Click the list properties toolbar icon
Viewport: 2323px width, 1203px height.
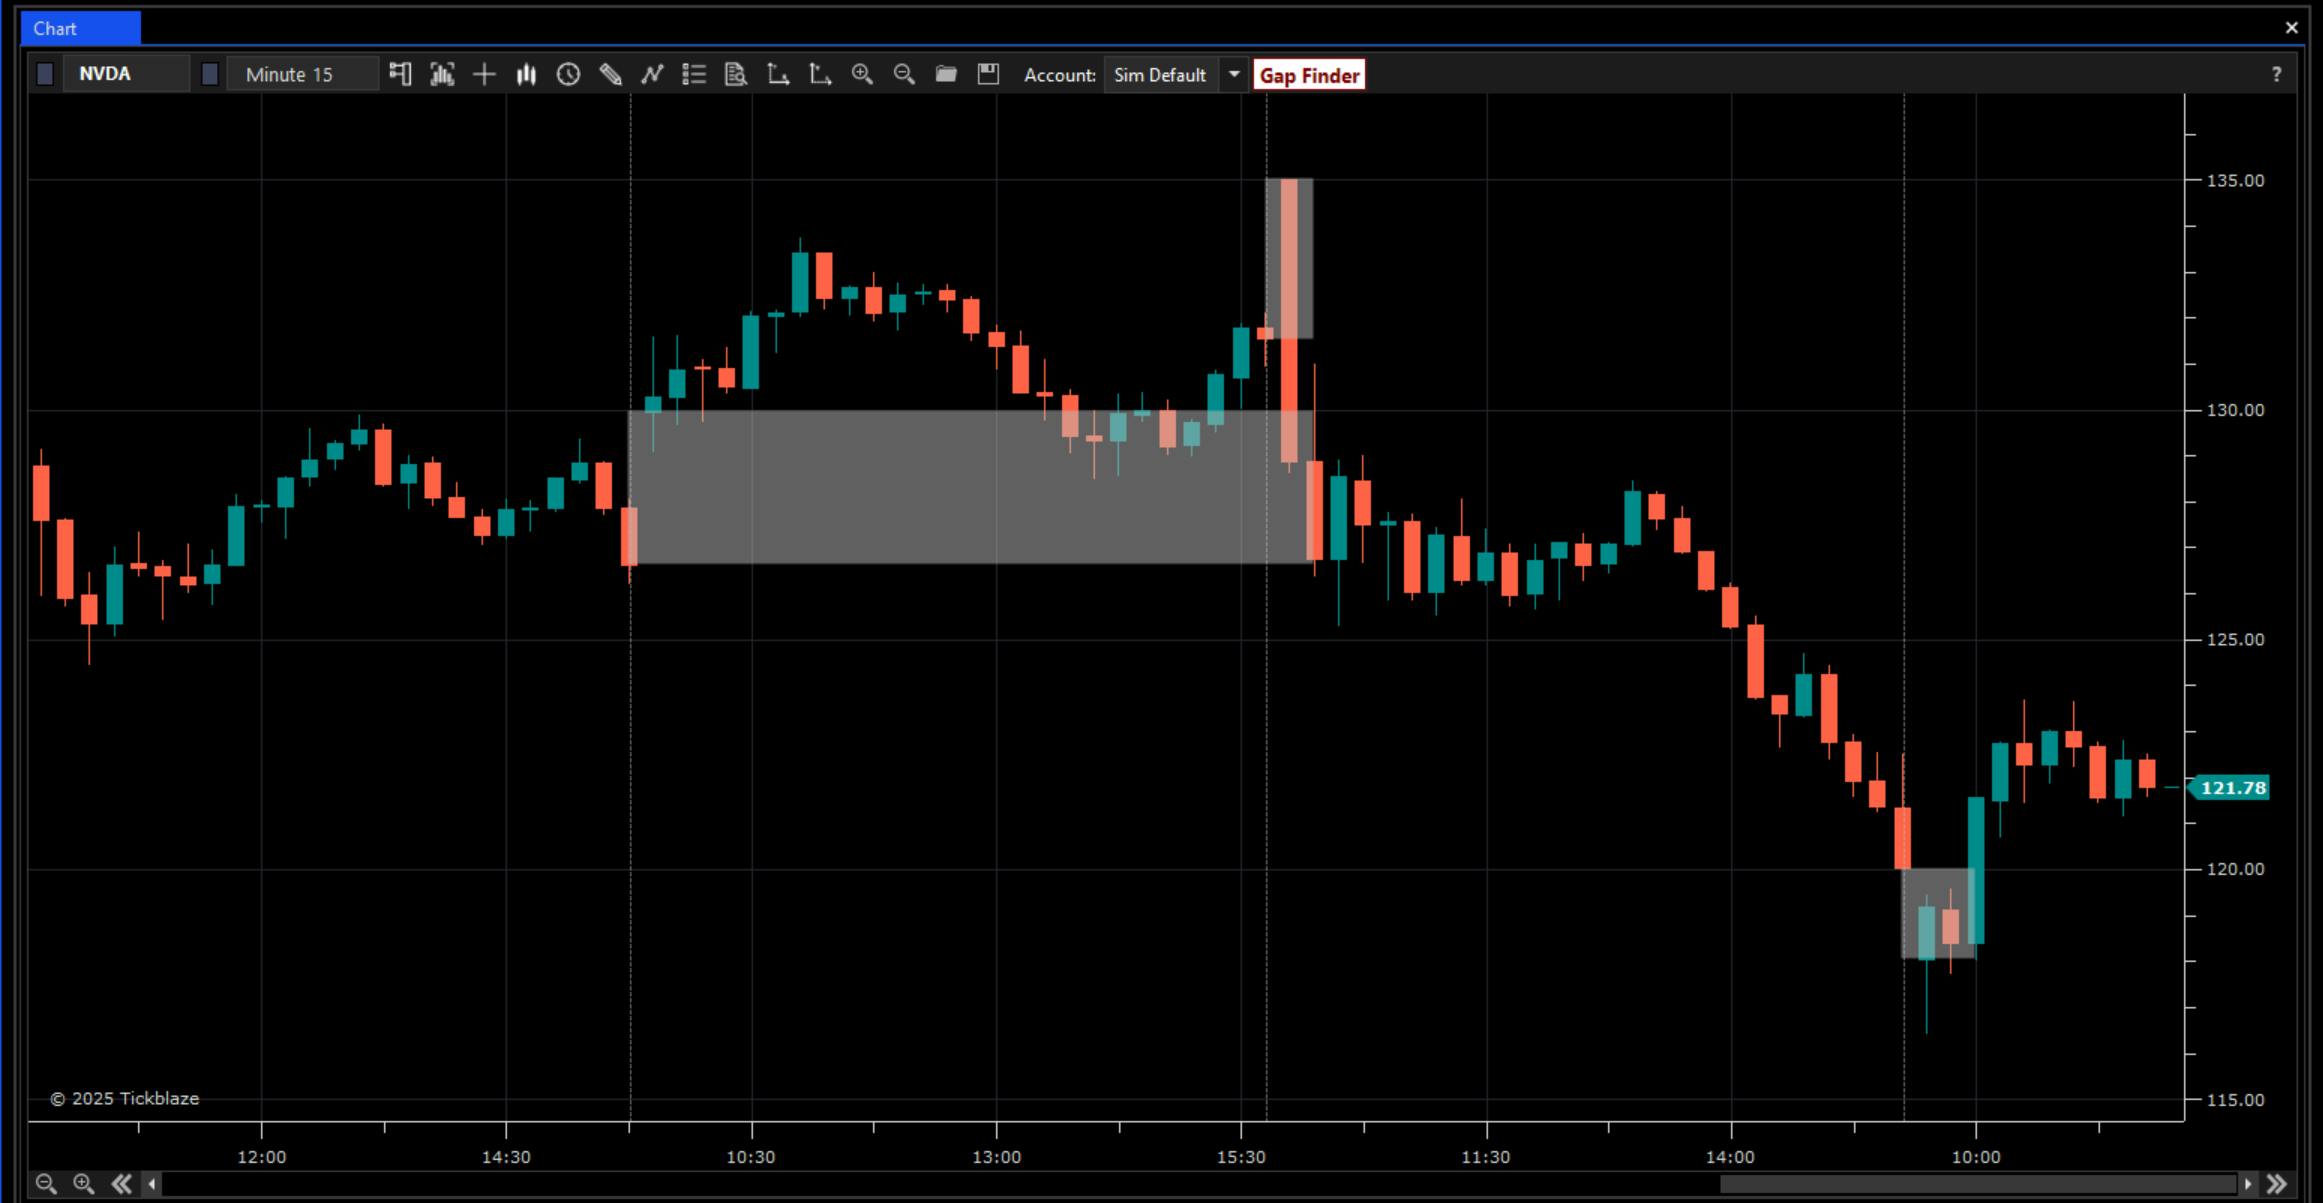click(x=694, y=74)
